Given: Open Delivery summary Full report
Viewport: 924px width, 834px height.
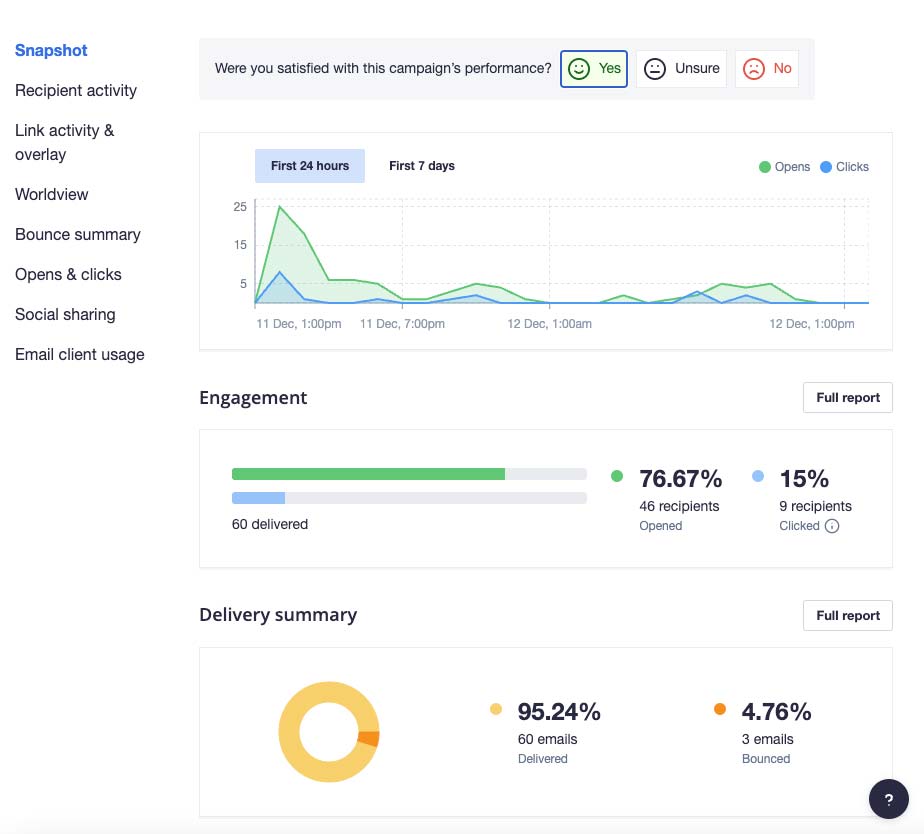Looking at the screenshot, I should point(847,615).
